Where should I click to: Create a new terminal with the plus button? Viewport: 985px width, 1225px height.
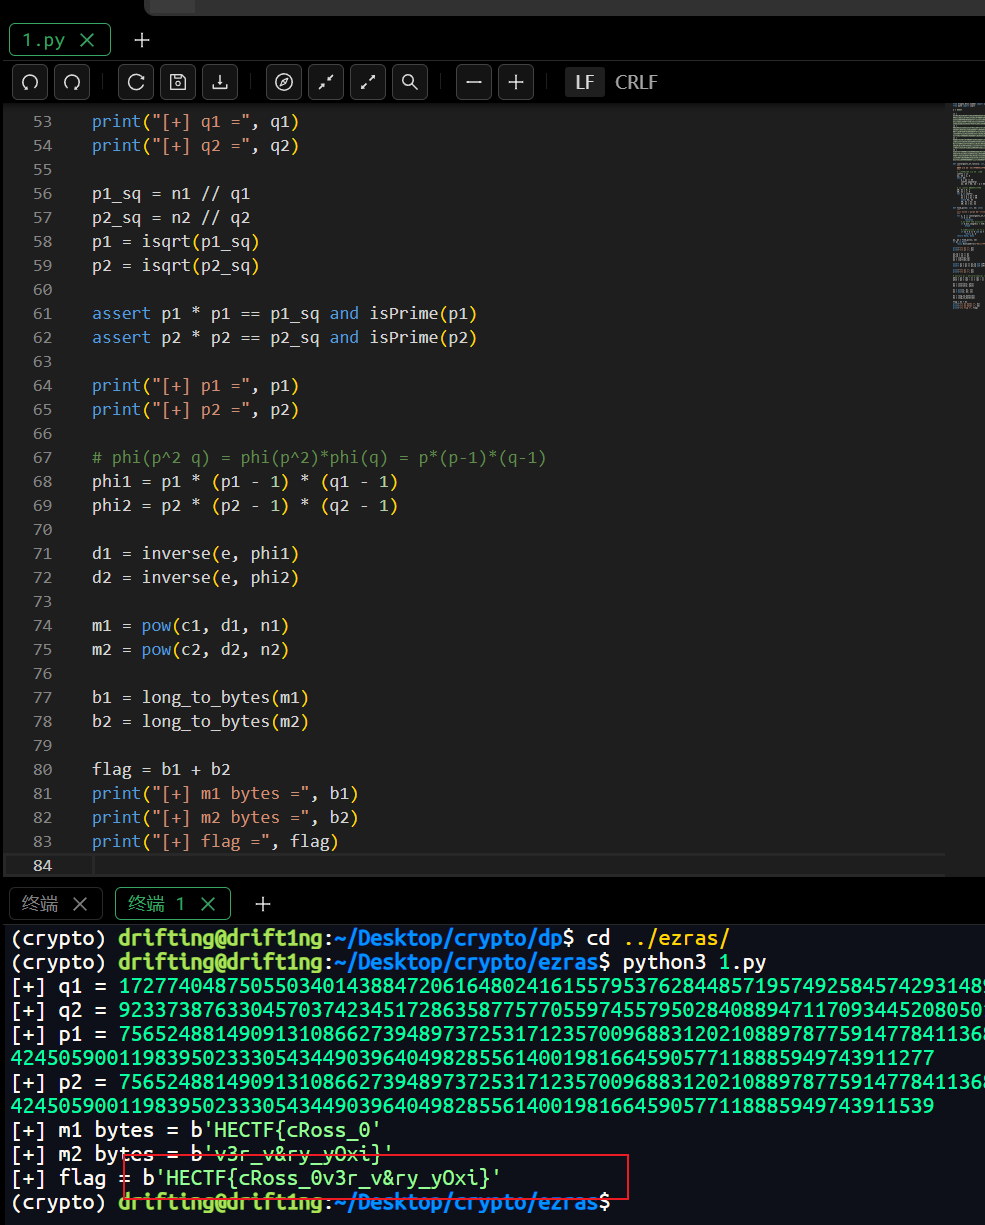coord(262,903)
